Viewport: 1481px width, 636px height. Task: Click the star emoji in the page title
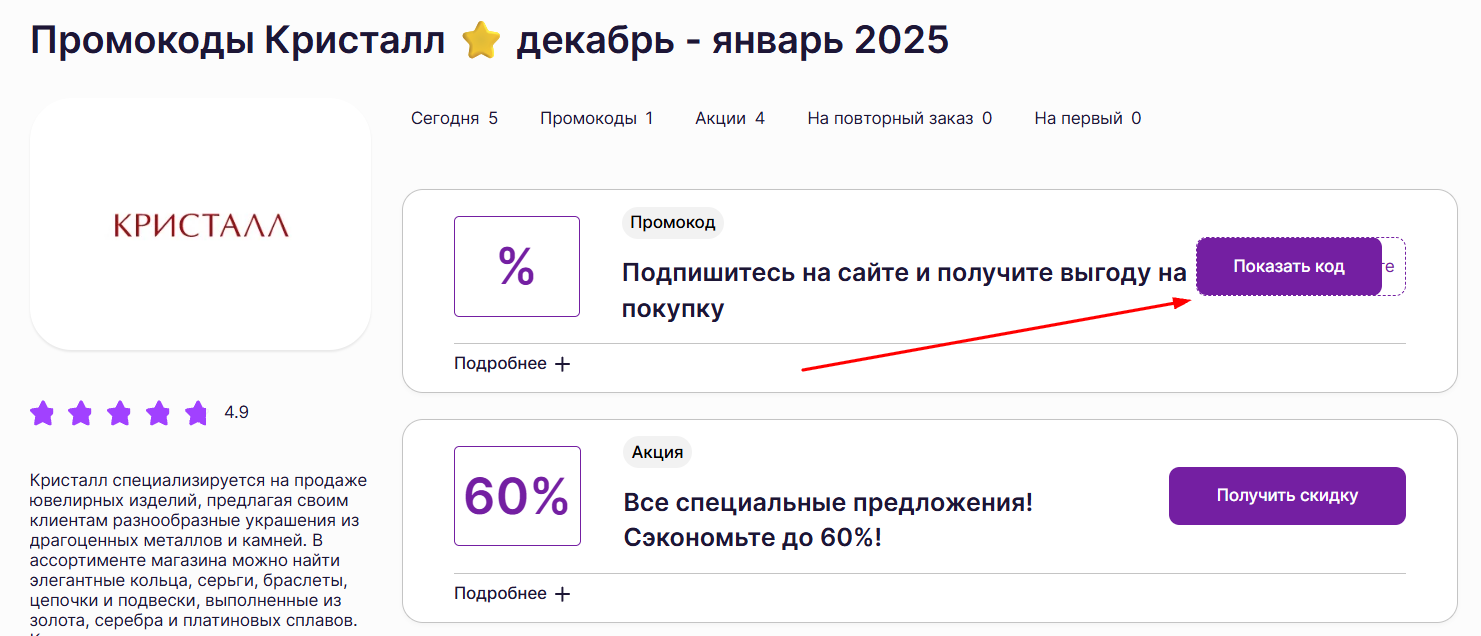click(482, 40)
